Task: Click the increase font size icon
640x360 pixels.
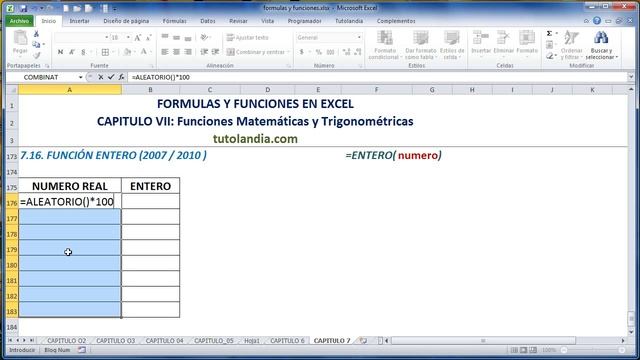Action: [x=138, y=38]
